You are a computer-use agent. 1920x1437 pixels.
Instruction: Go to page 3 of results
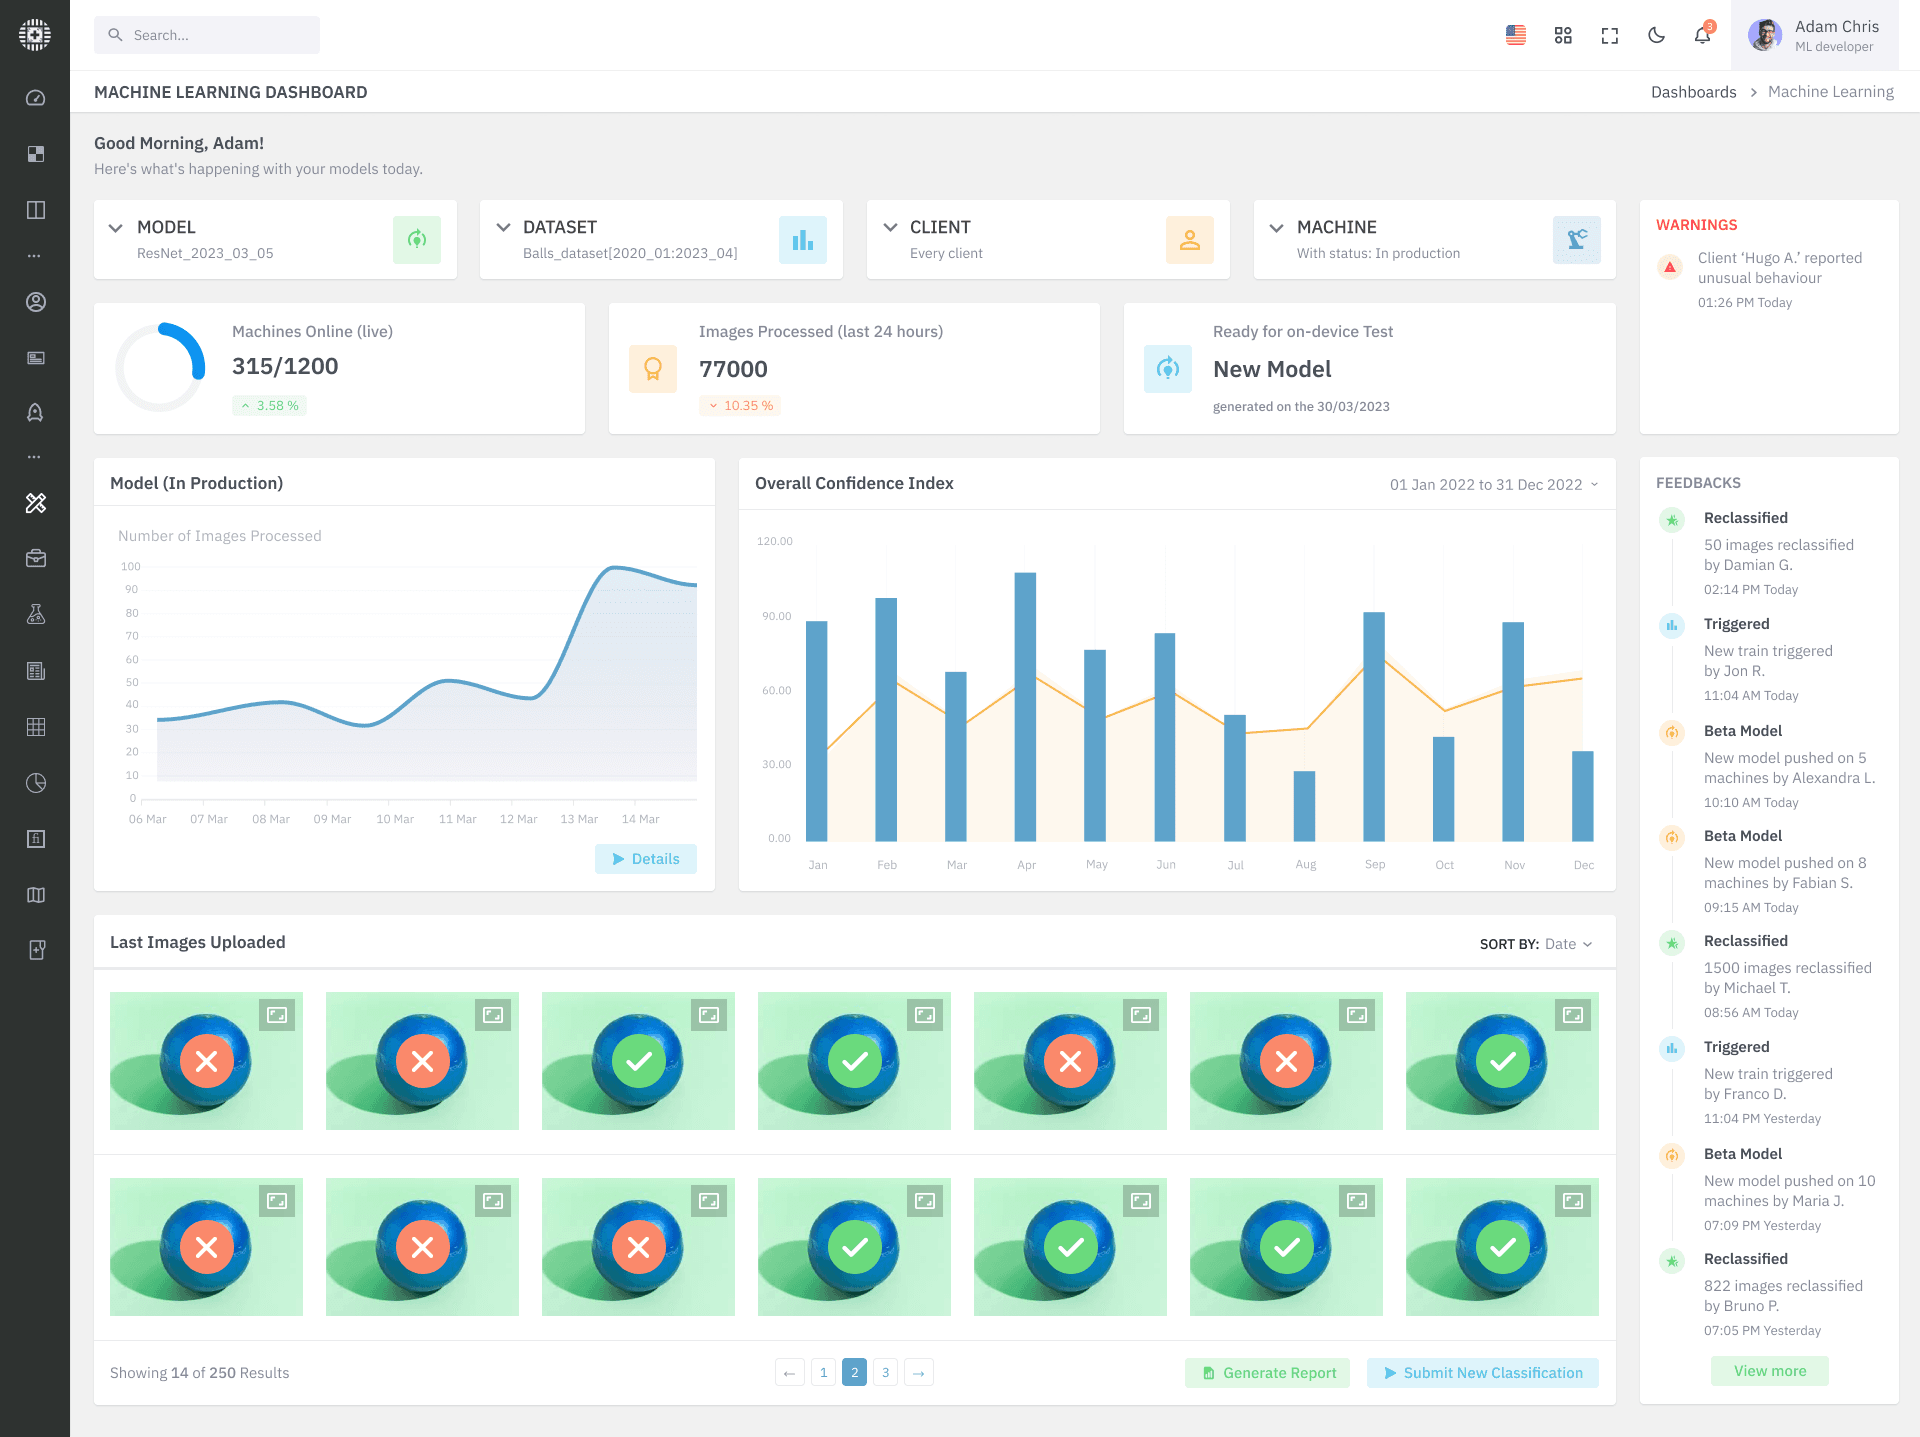[885, 1372]
